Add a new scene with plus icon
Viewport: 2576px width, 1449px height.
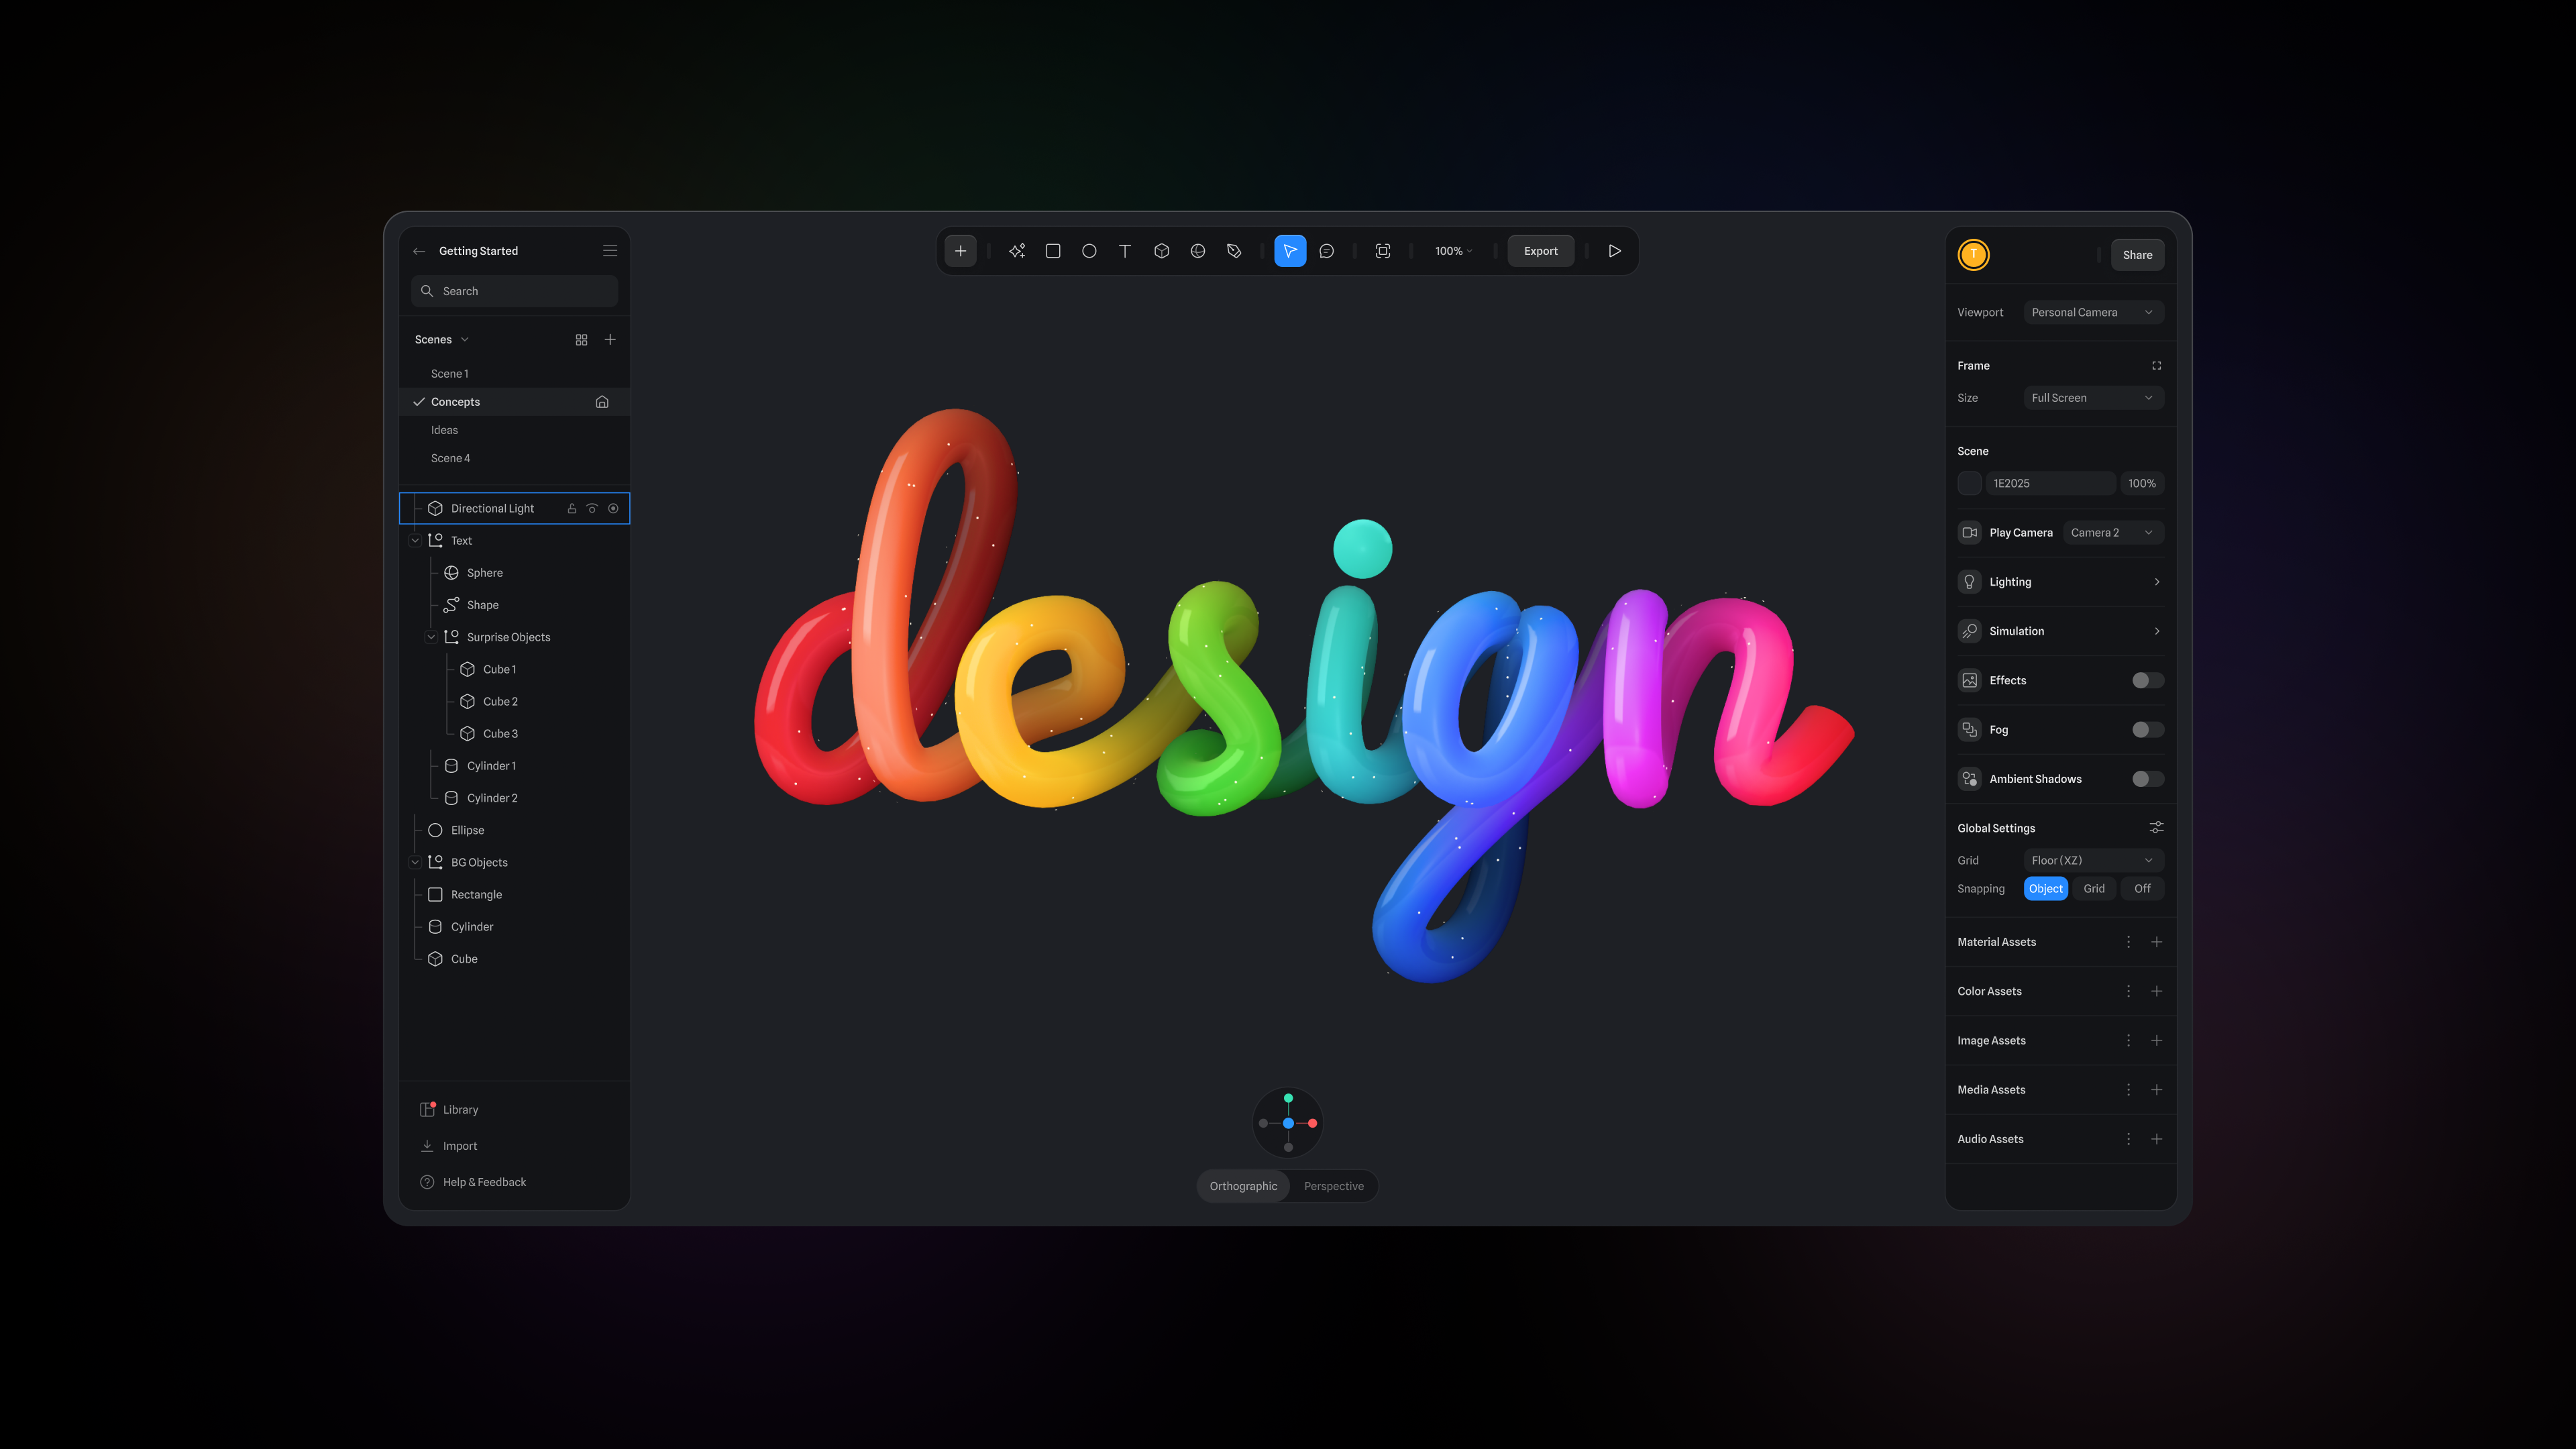point(610,340)
